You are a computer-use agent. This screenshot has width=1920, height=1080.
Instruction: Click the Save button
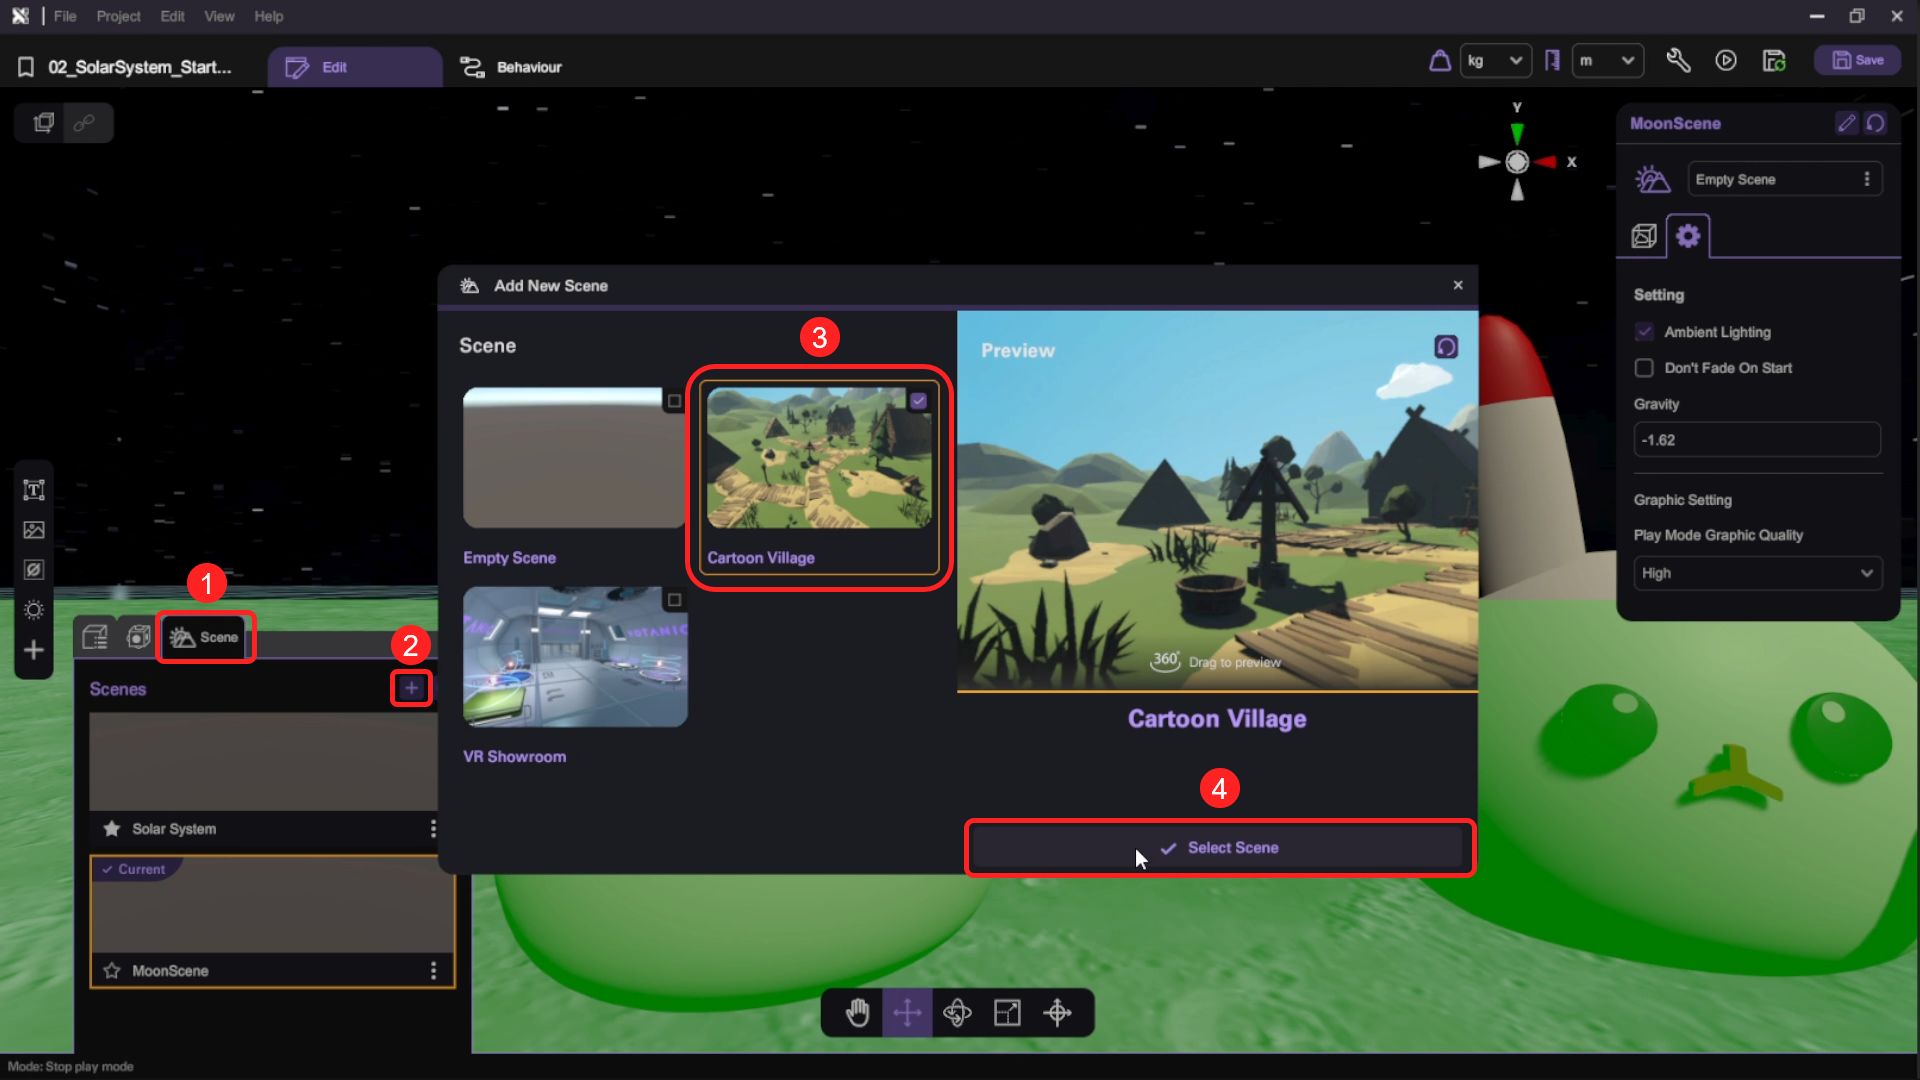[x=1857, y=61]
